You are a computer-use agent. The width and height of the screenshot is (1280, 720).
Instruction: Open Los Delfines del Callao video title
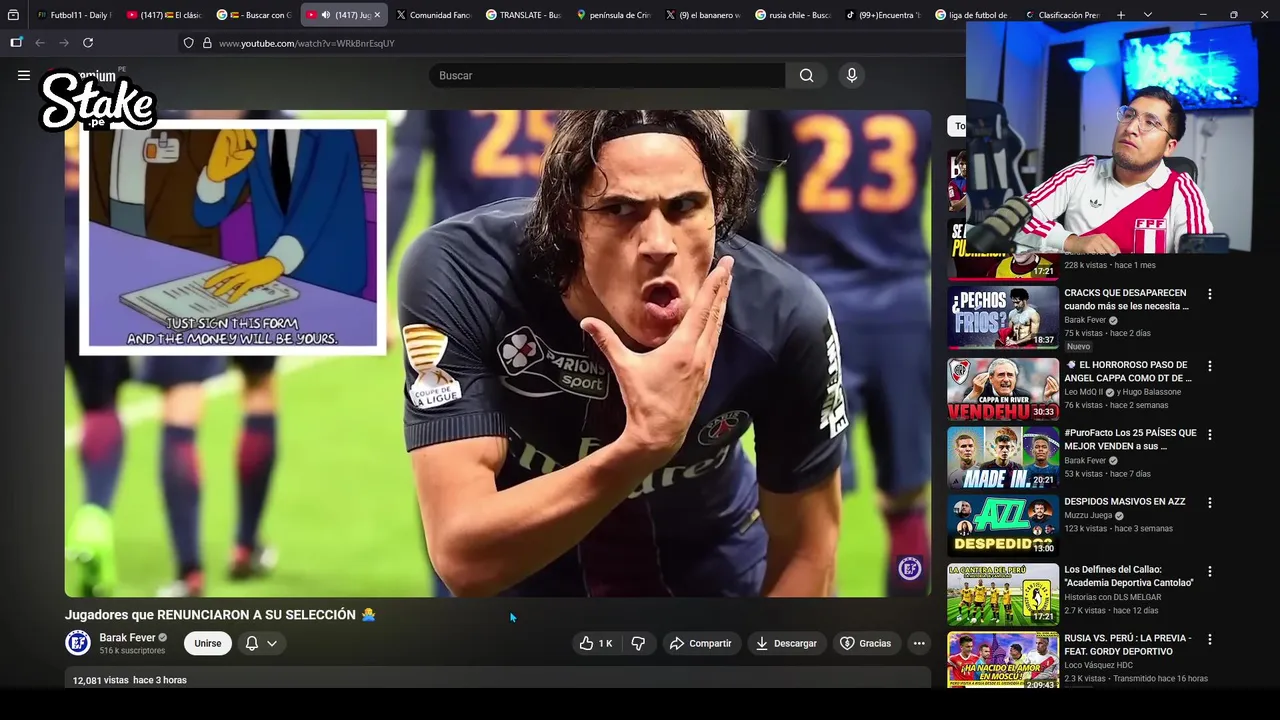[1129, 576]
